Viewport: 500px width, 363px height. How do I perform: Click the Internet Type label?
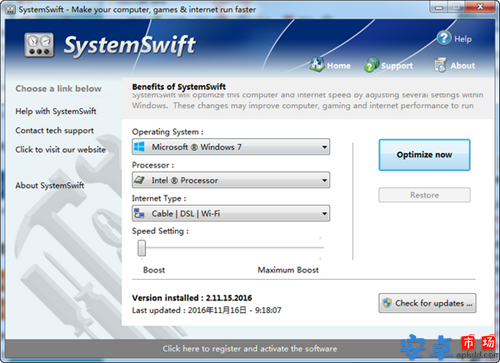pos(159,199)
